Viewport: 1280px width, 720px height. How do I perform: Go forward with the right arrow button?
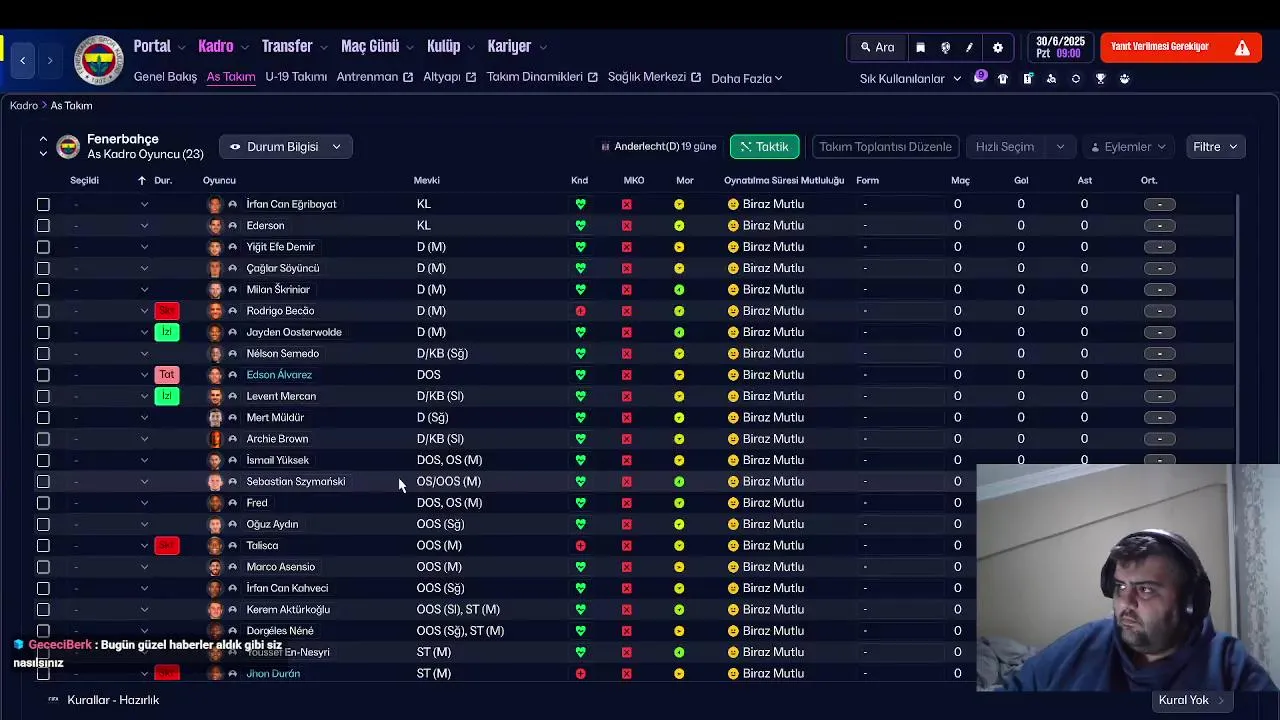[49, 60]
